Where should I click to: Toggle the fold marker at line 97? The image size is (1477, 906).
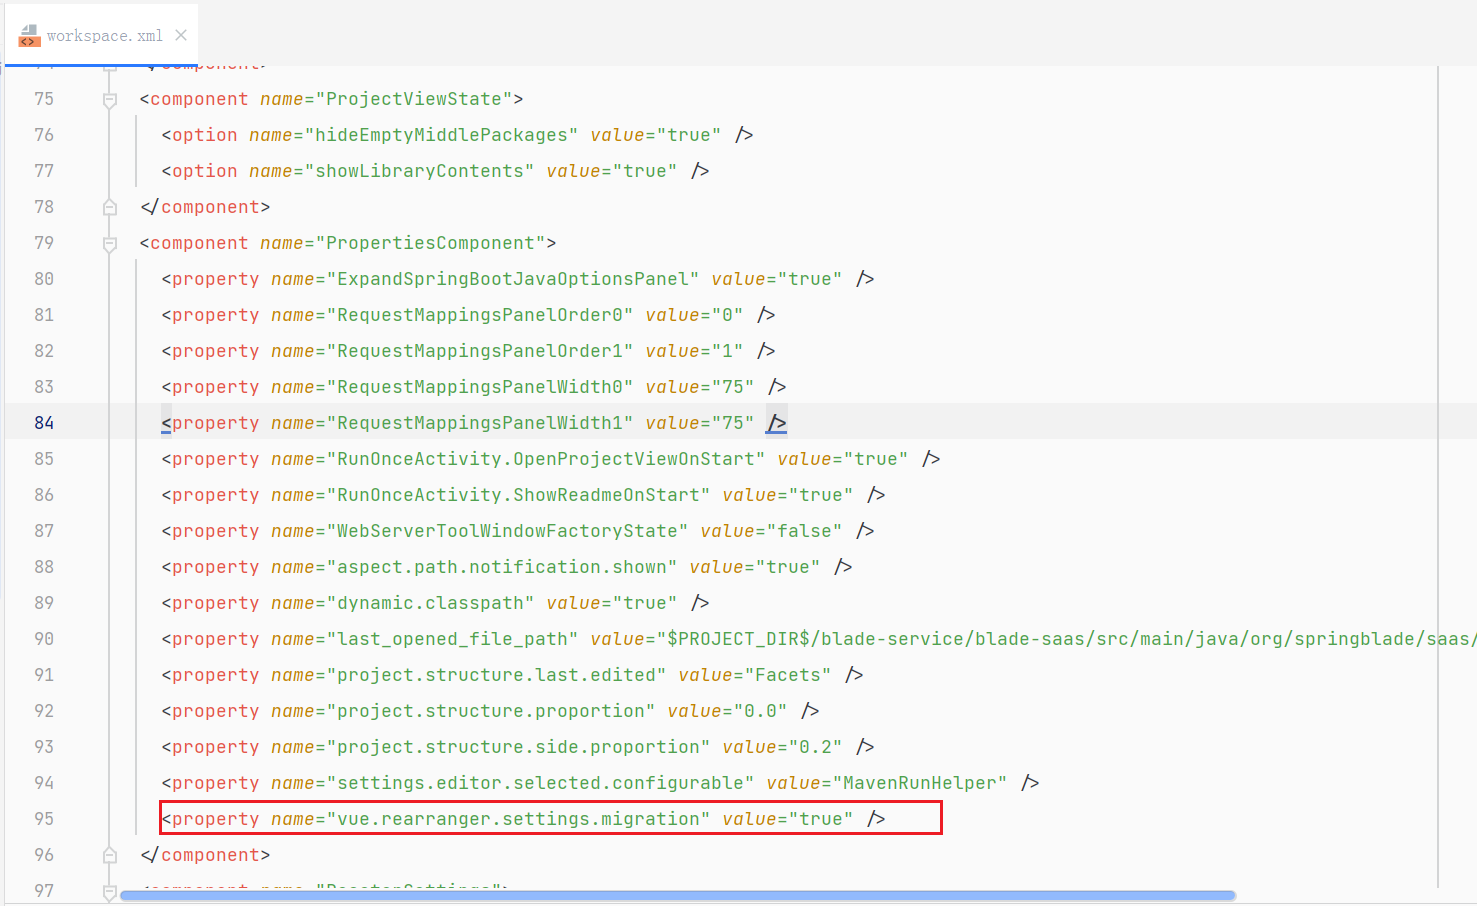click(110, 892)
